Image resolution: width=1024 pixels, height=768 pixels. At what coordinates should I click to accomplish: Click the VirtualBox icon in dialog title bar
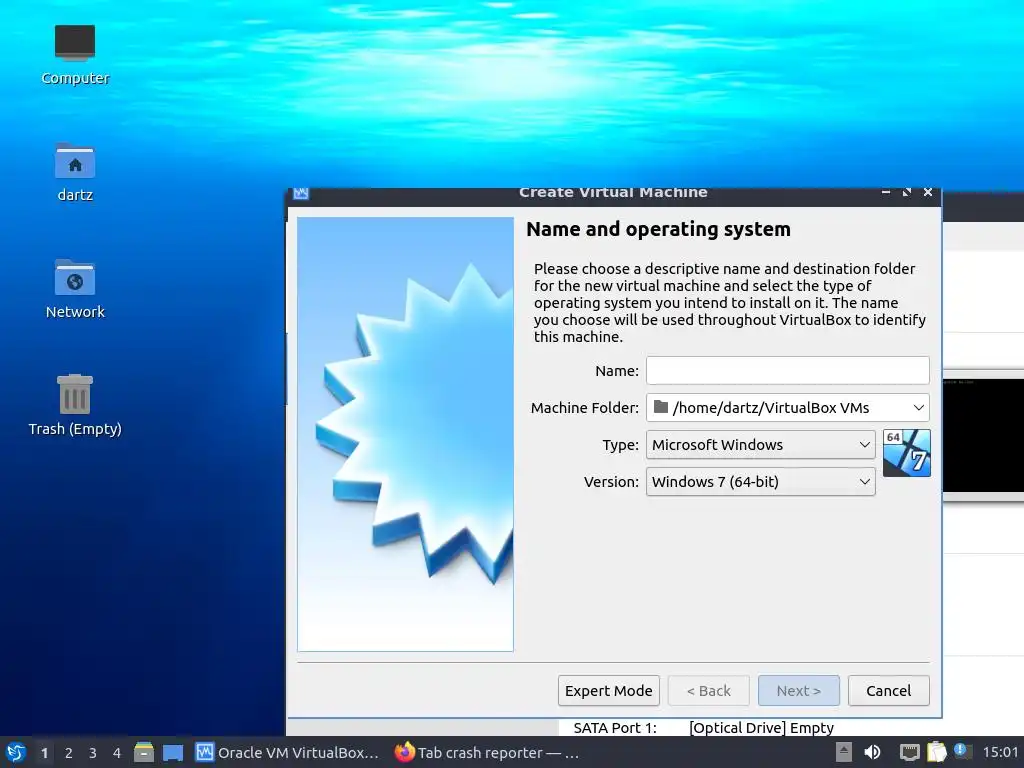[301, 193]
